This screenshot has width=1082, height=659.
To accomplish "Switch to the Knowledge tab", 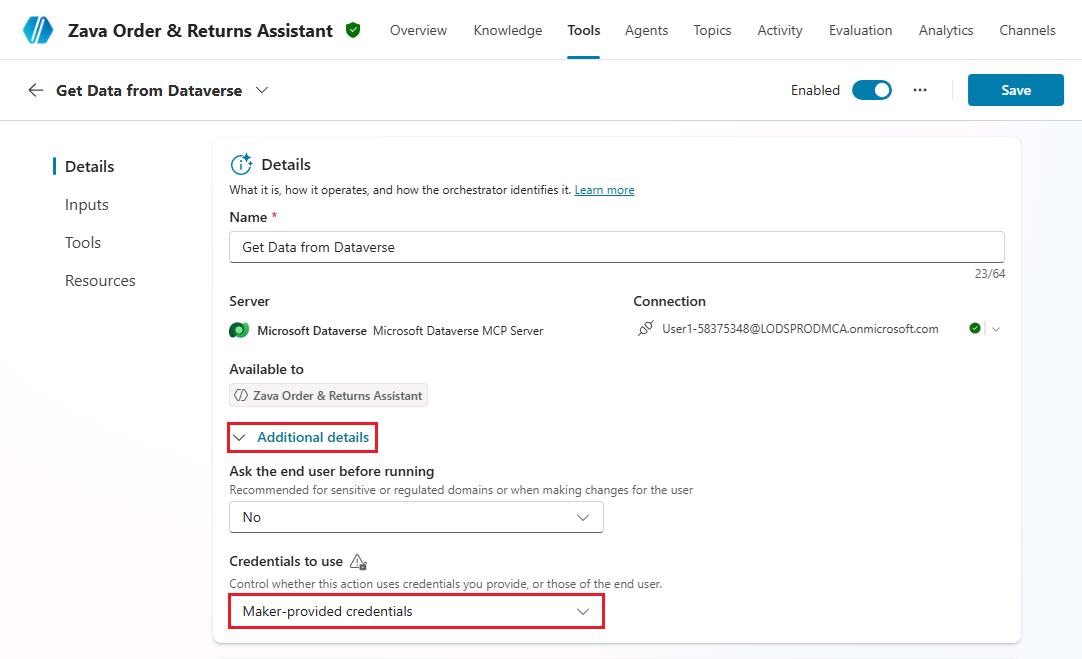I will [x=508, y=30].
